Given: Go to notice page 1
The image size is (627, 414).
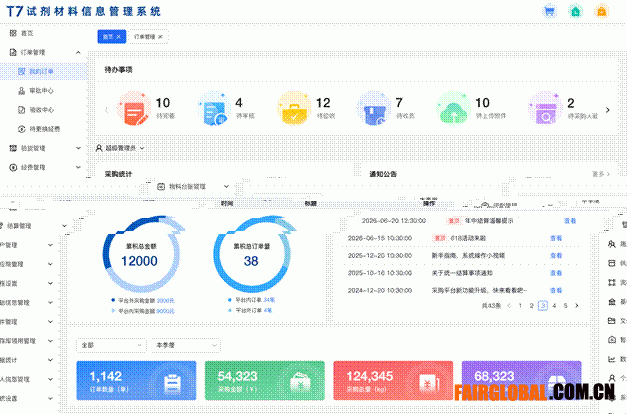Looking at the screenshot, I should click(520, 306).
